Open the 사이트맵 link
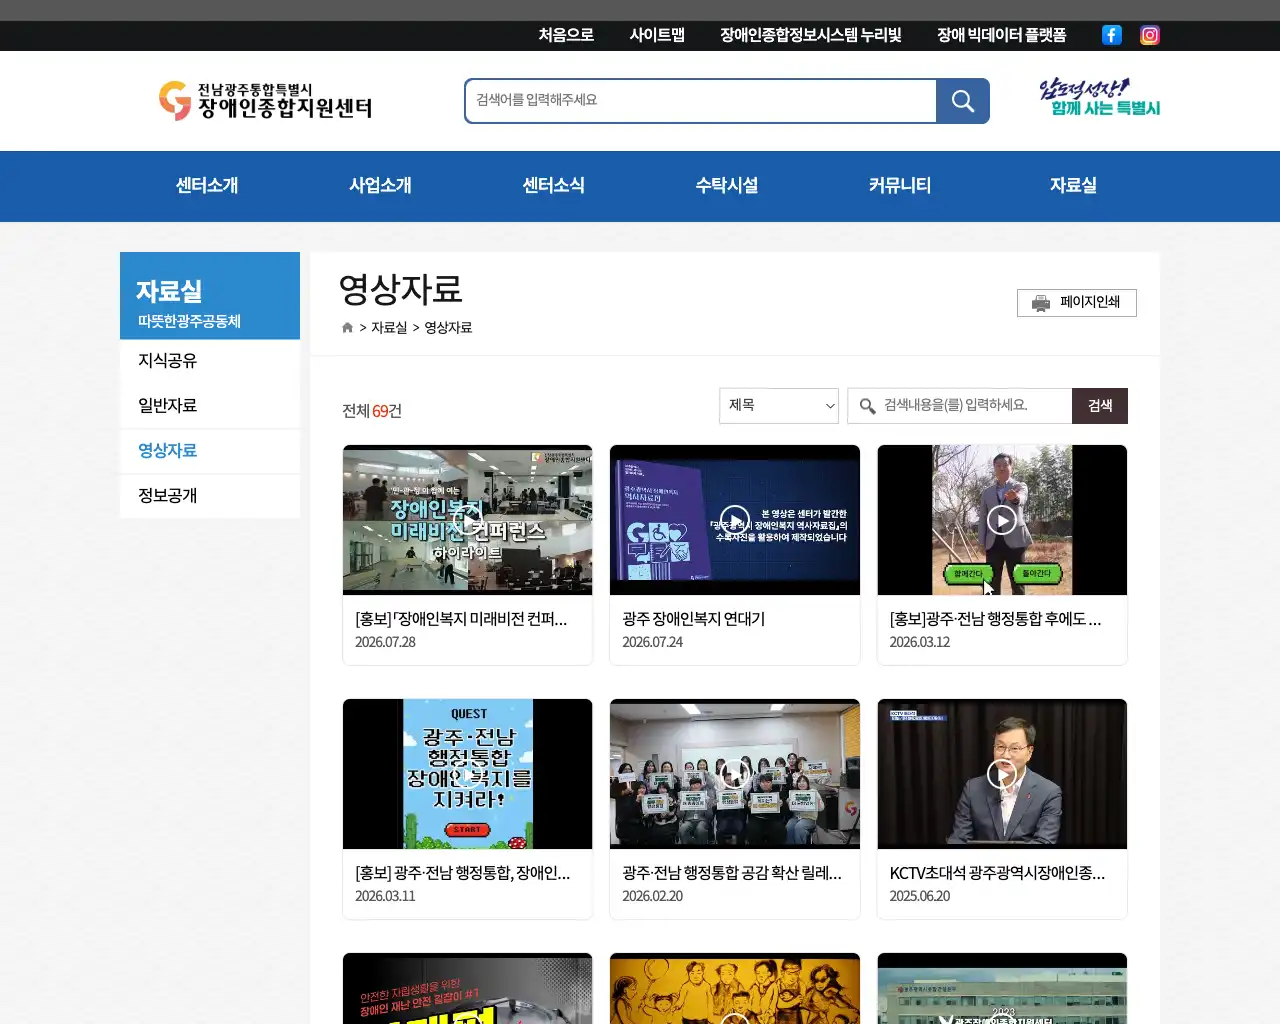Image resolution: width=1280 pixels, height=1024 pixels. pyautogui.click(x=657, y=35)
